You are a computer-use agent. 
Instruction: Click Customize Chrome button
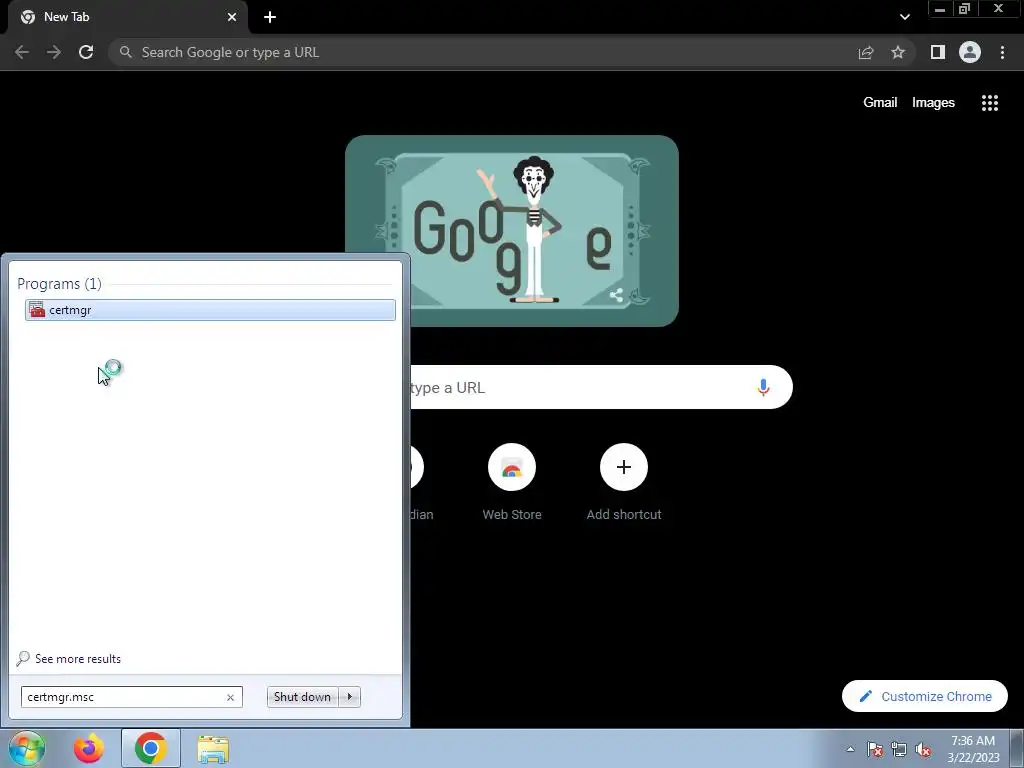[x=925, y=696]
